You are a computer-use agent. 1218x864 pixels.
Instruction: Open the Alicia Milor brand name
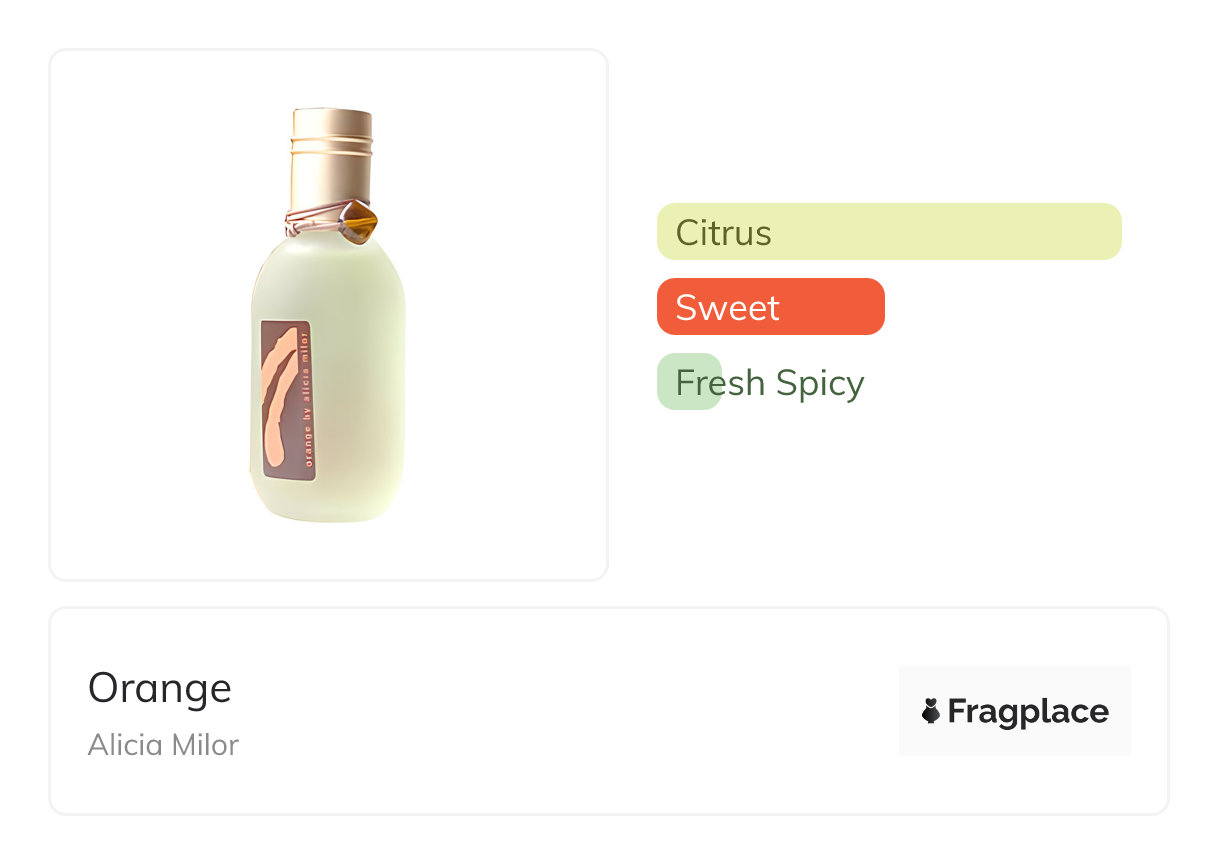[x=163, y=745]
